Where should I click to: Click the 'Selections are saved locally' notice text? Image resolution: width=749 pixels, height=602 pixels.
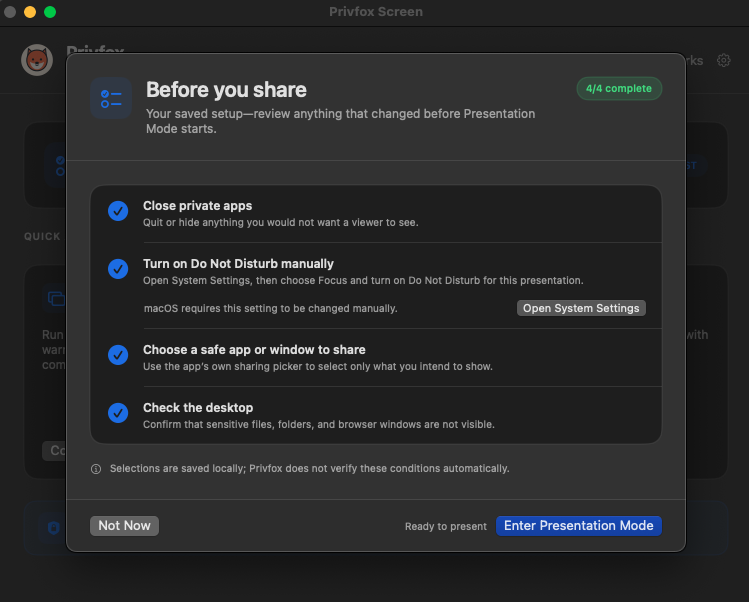(x=310, y=469)
